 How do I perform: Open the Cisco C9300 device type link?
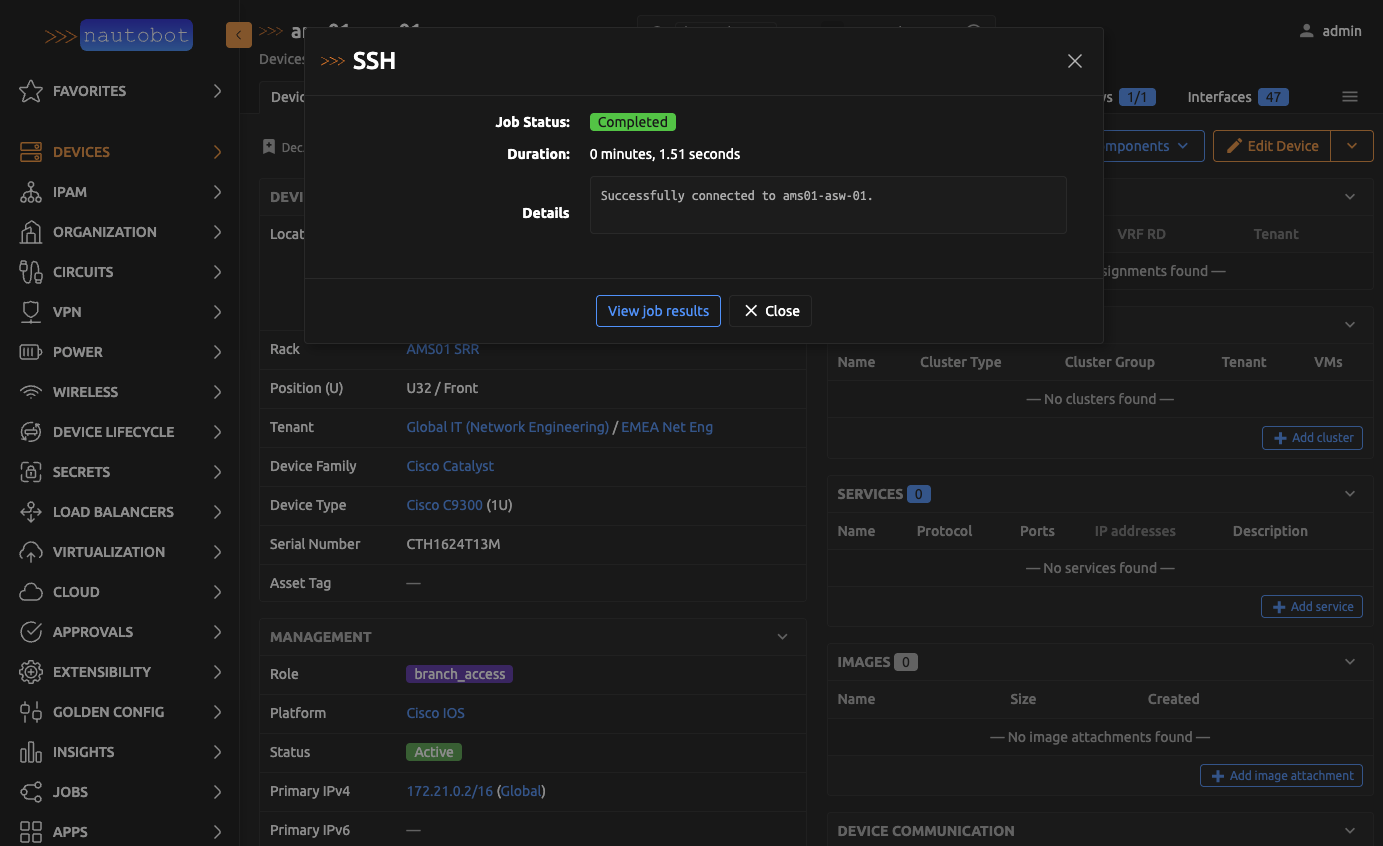click(444, 505)
